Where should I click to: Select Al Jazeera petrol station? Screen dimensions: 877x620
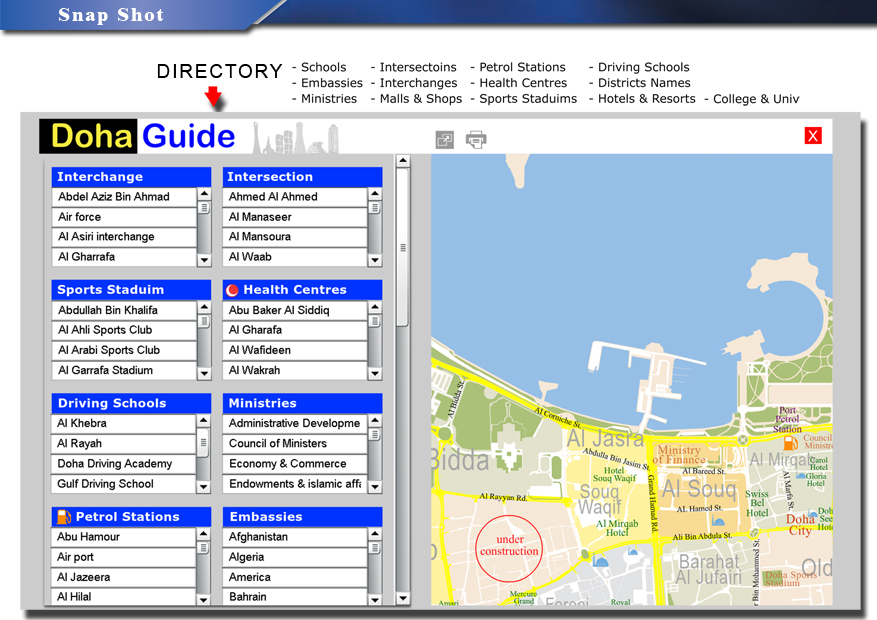pos(124,577)
